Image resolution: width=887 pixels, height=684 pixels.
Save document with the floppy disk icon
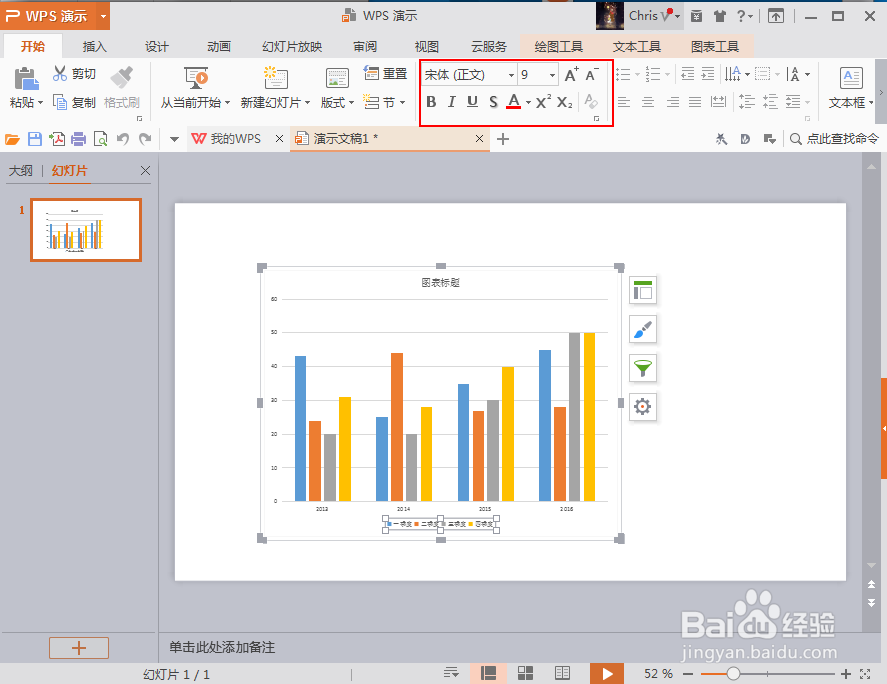pos(35,139)
